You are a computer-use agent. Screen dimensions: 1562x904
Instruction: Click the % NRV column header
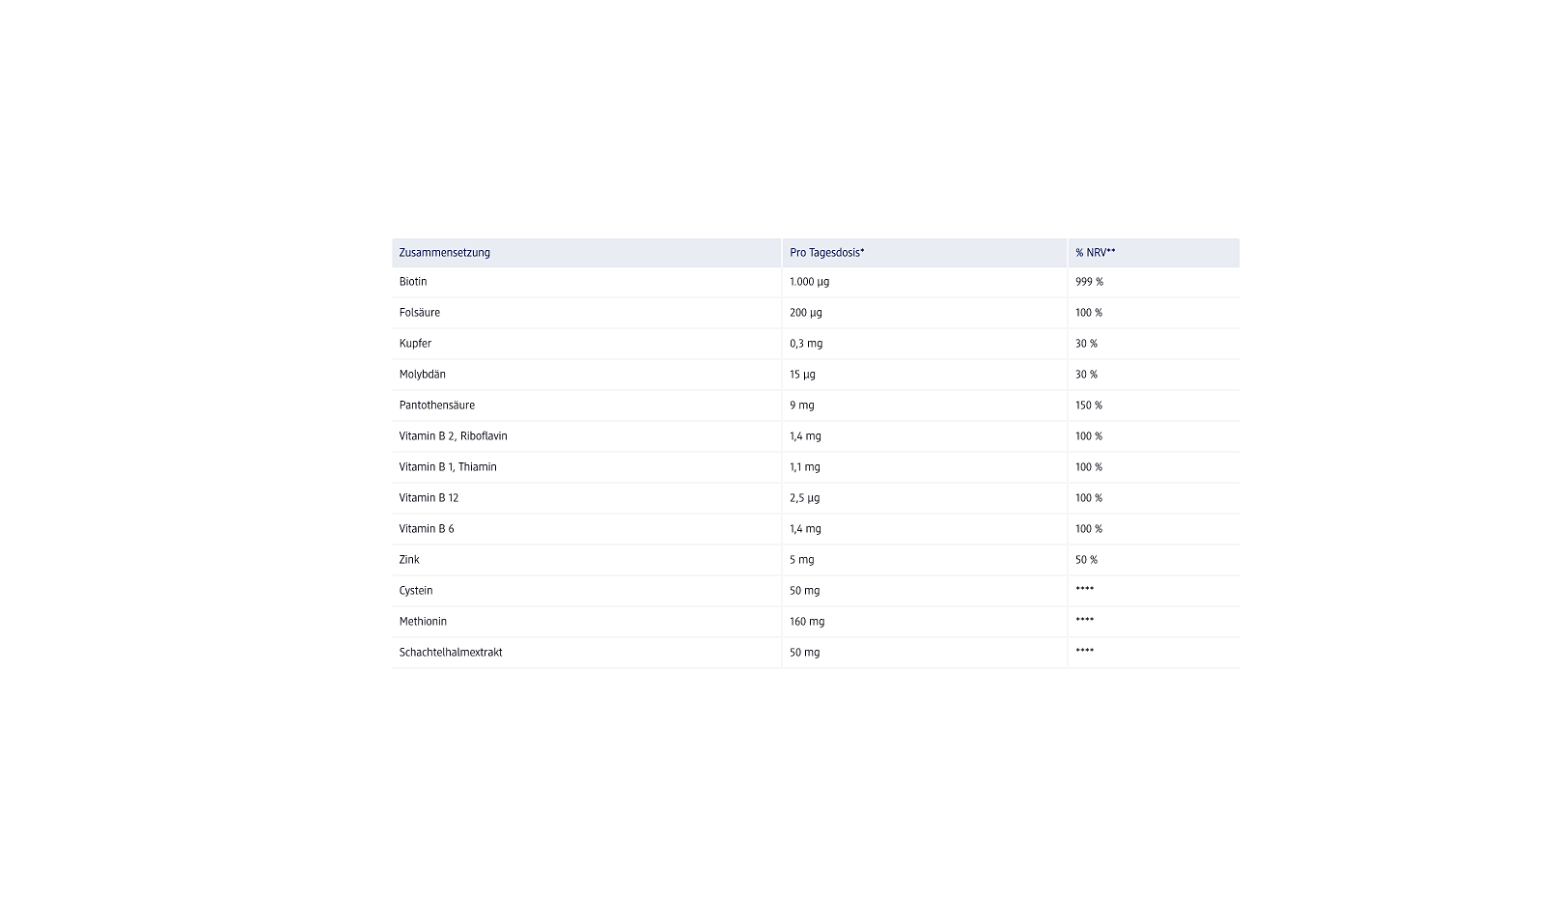(x=1095, y=253)
